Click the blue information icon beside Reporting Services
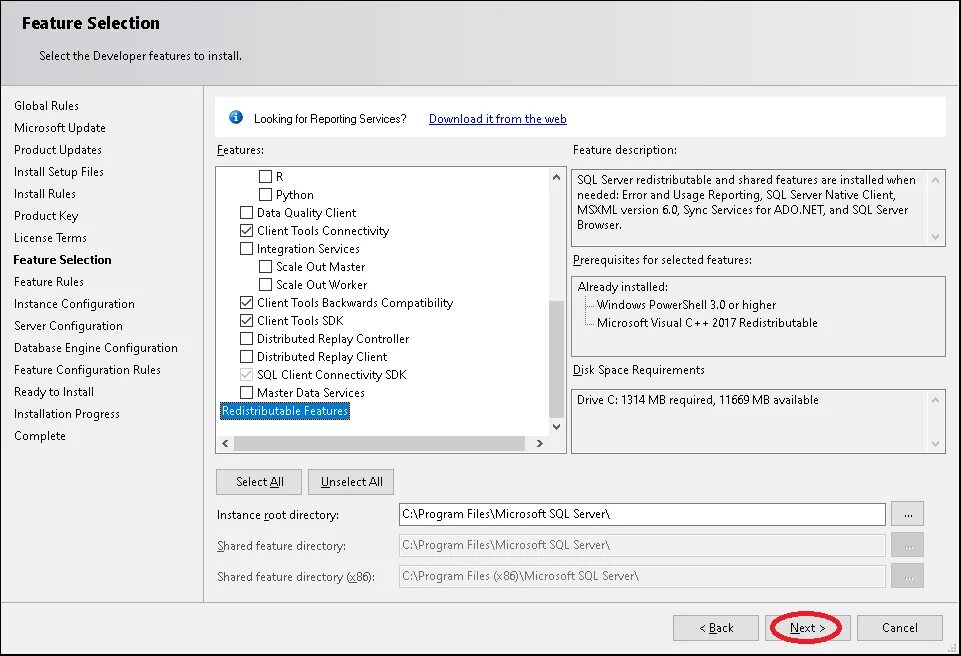Screen dimensions: 961x656 click(236, 117)
